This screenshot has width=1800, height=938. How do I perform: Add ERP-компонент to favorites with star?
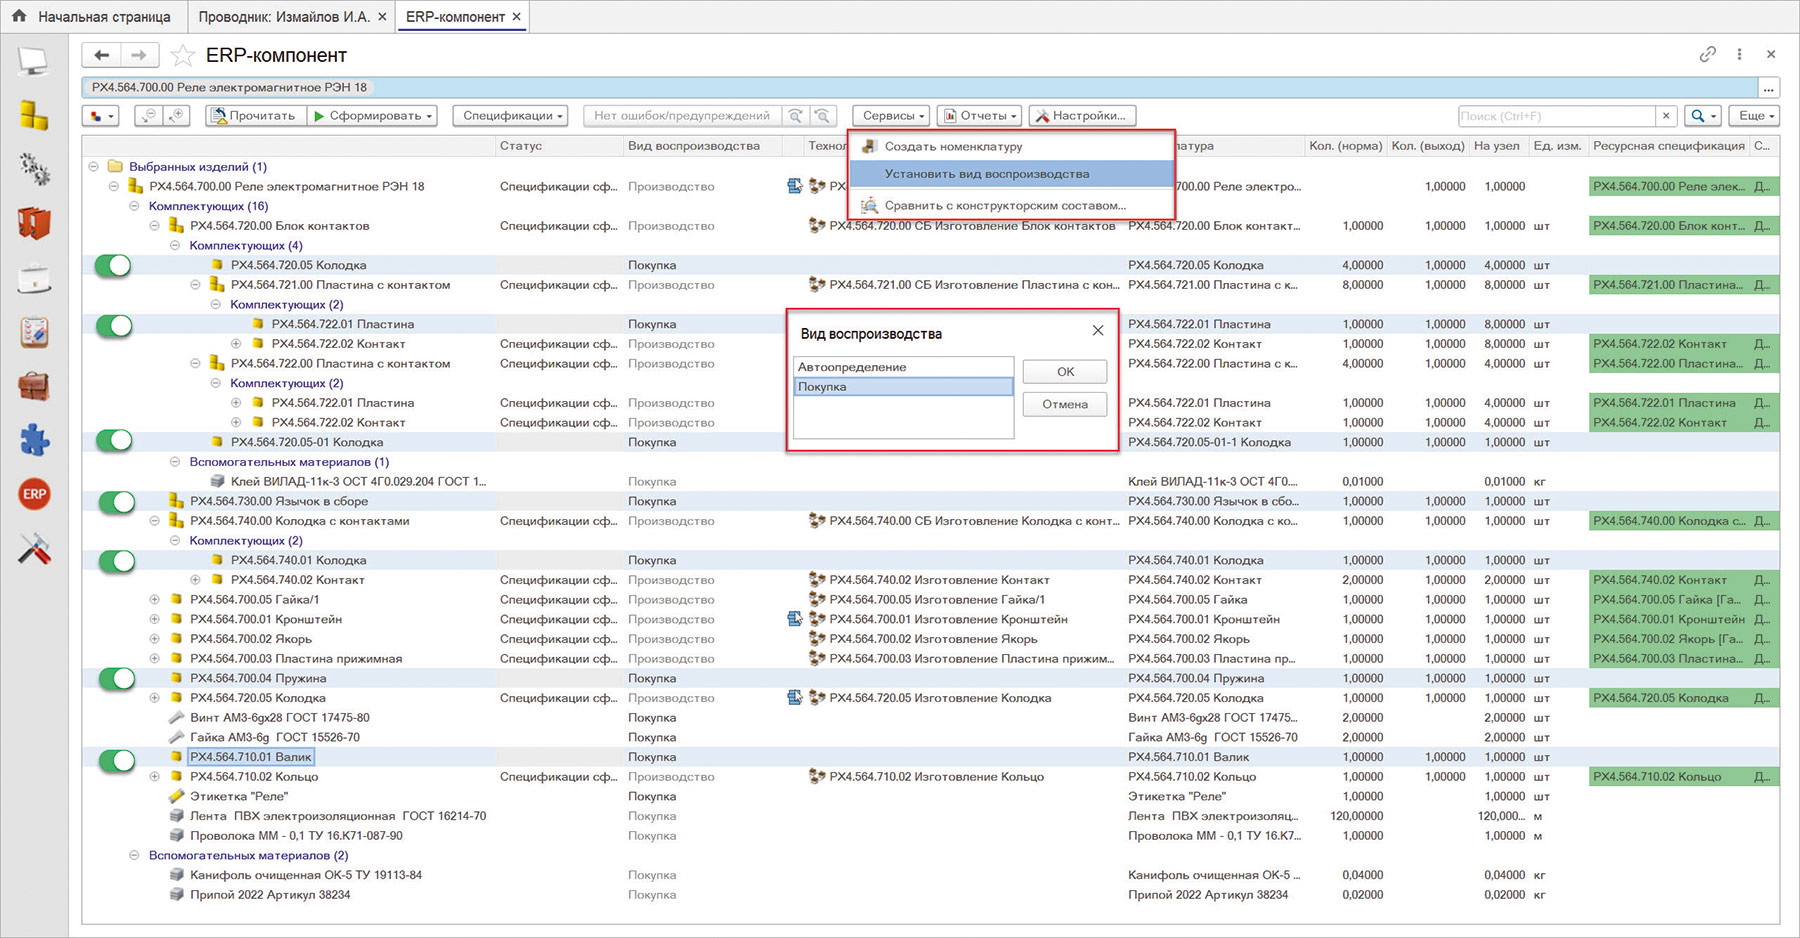(182, 56)
